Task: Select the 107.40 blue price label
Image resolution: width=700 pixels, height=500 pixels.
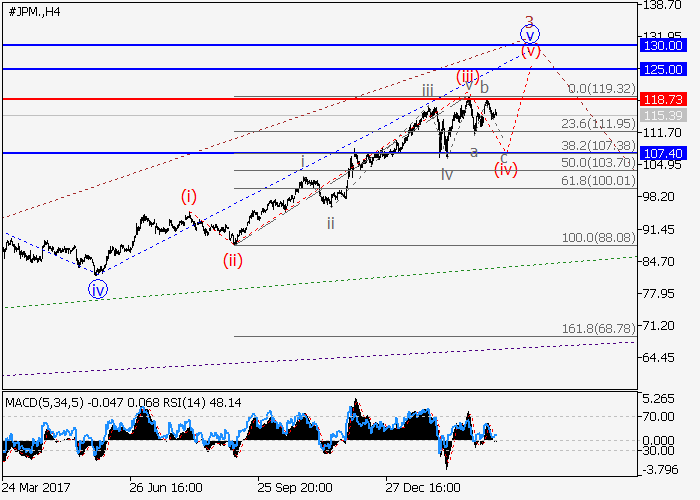Action: (663, 153)
